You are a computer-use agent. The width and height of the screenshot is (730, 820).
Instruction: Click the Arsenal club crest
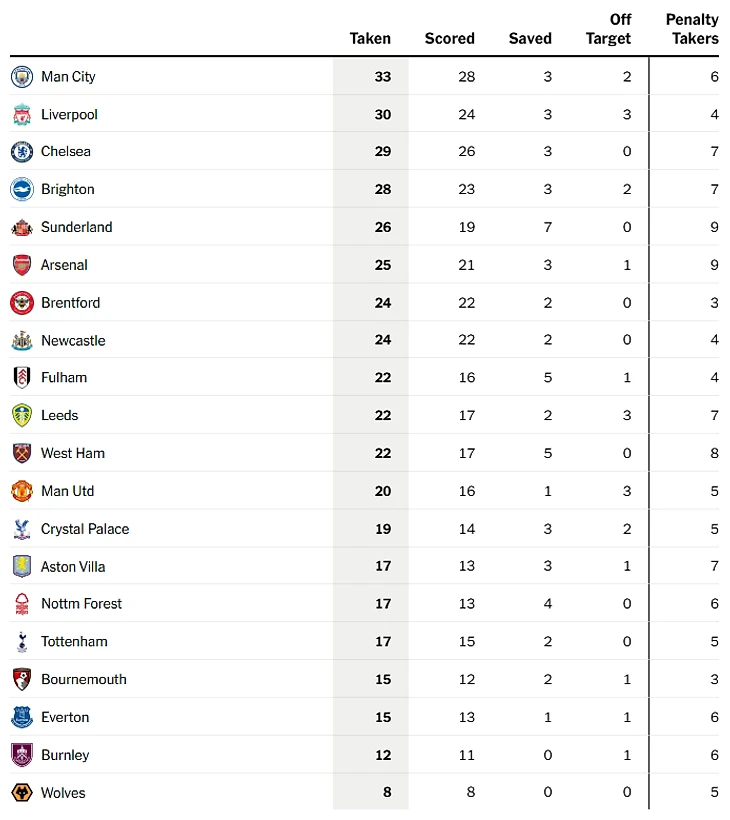pos(22,265)
